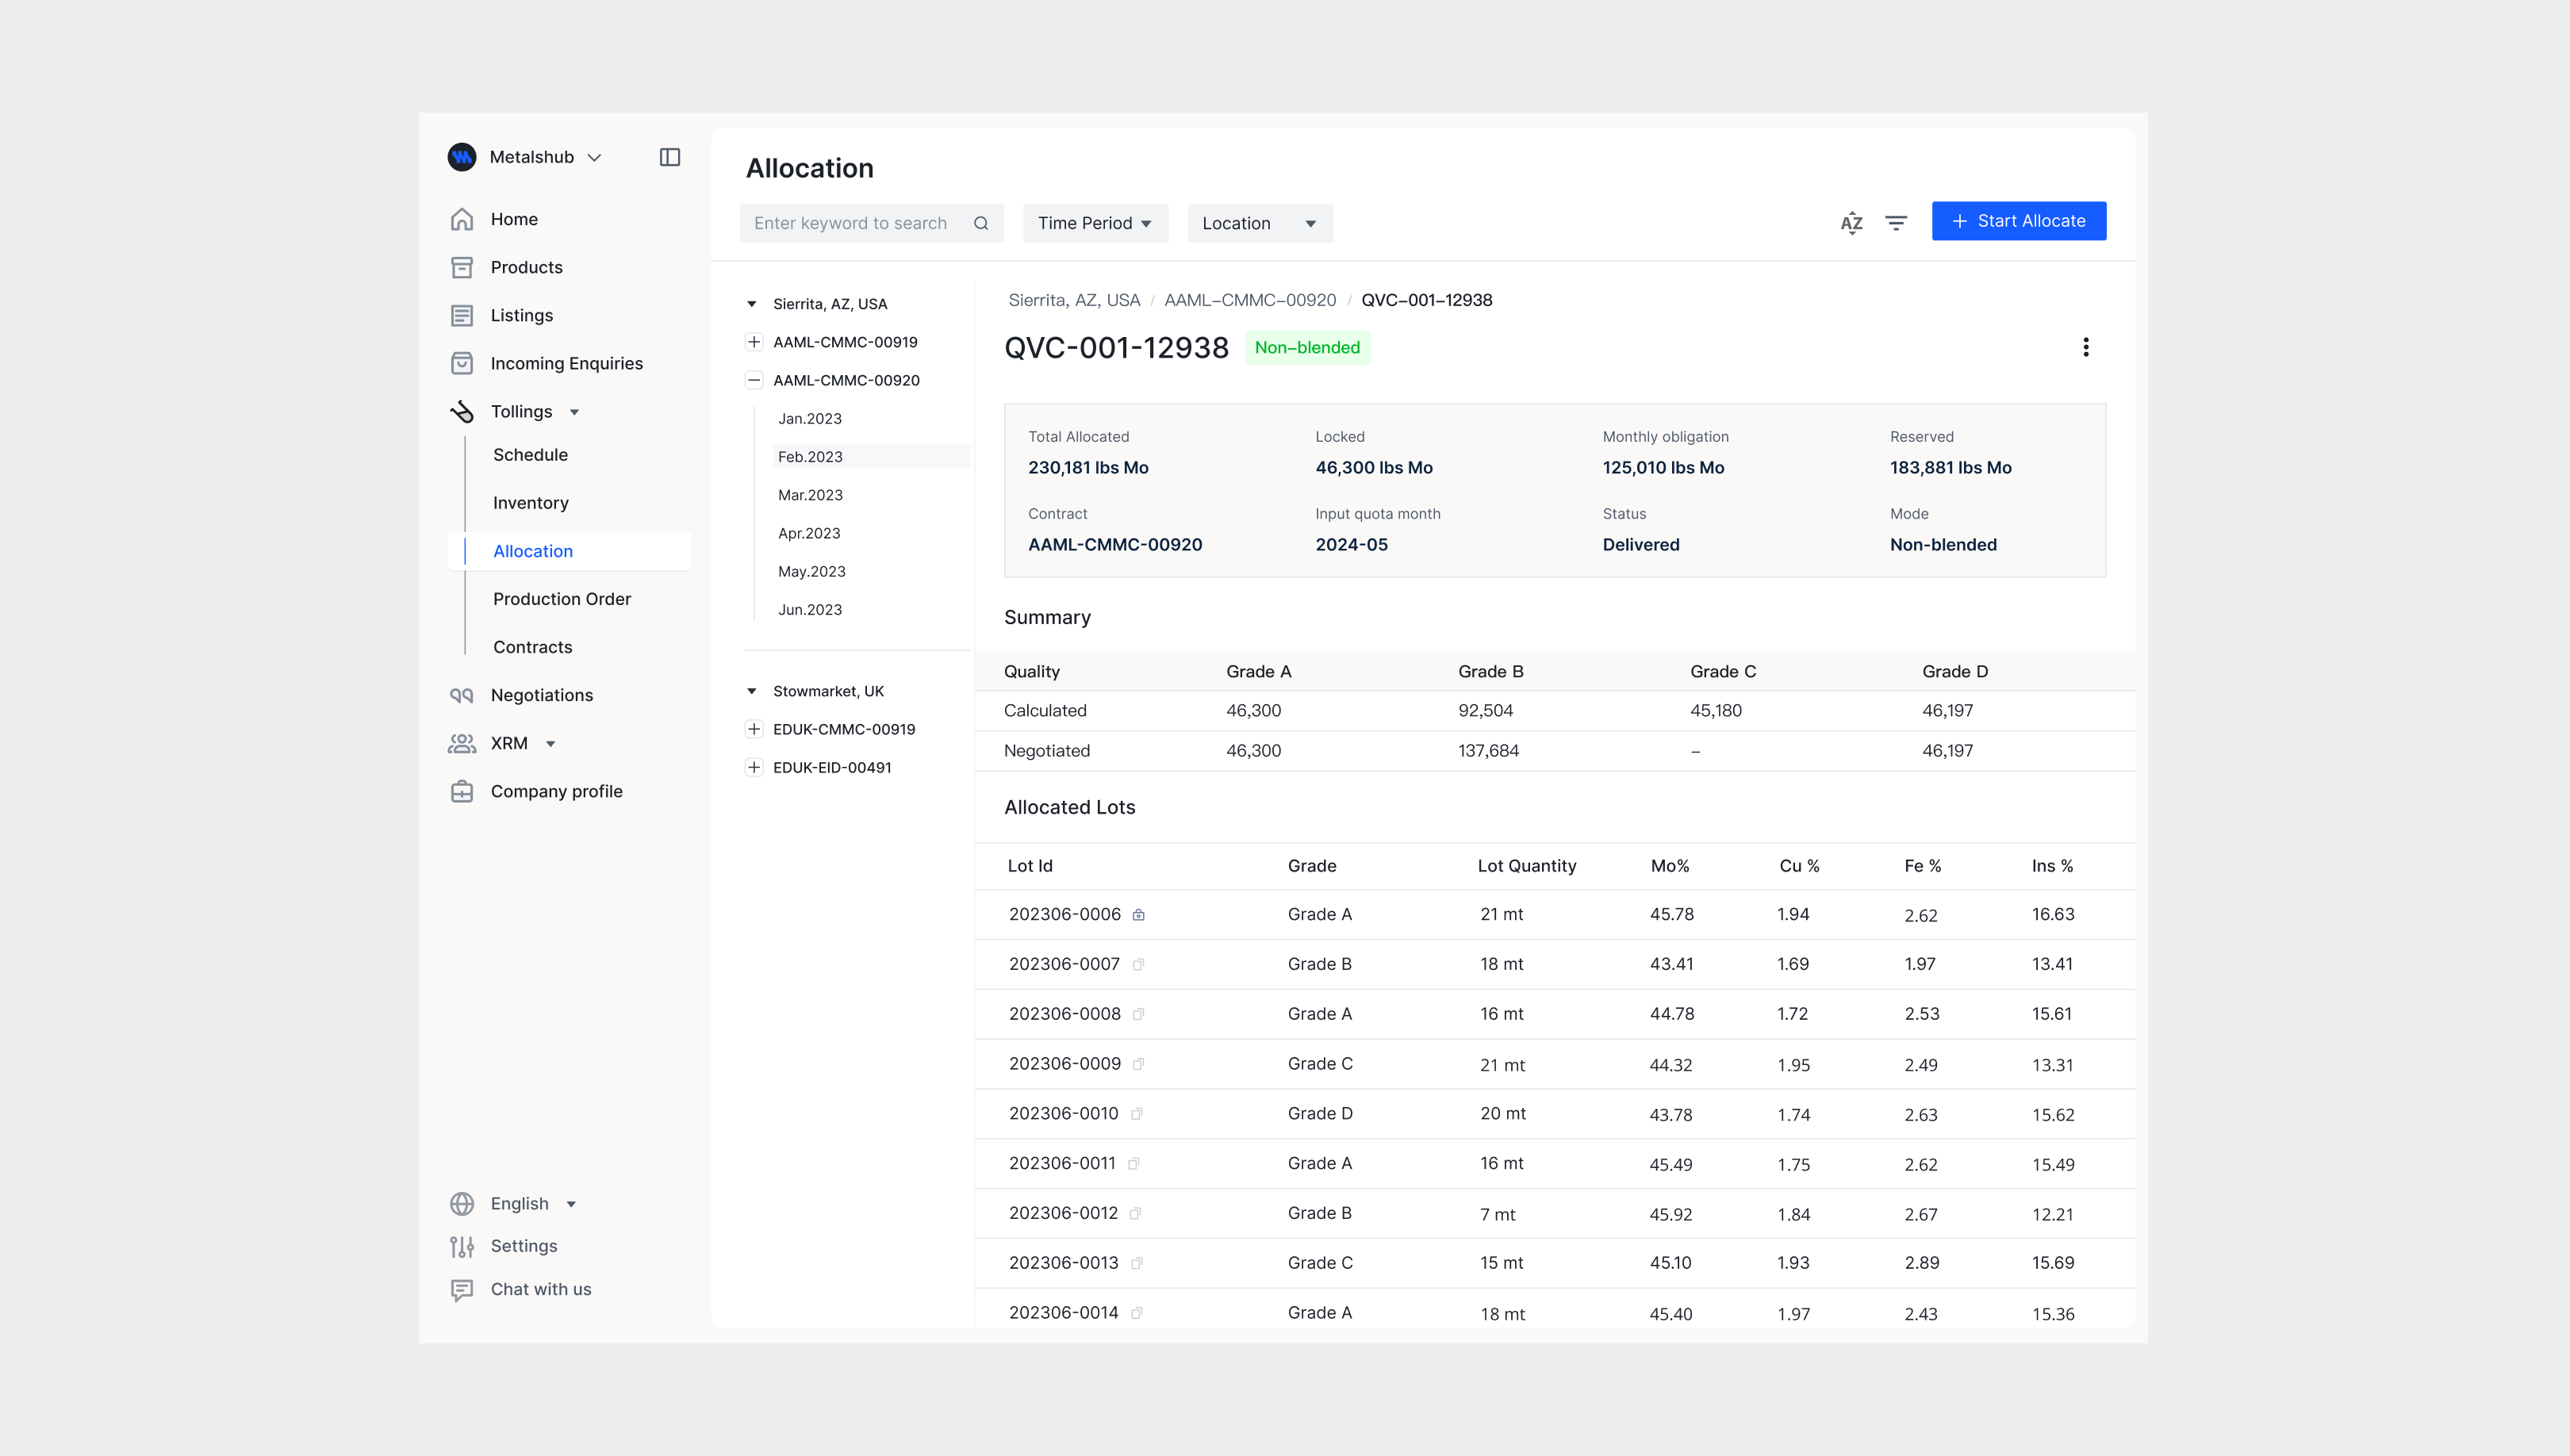Click the search magnifier icon
Screen dimensions: 2570x1456
coord(981,224)
